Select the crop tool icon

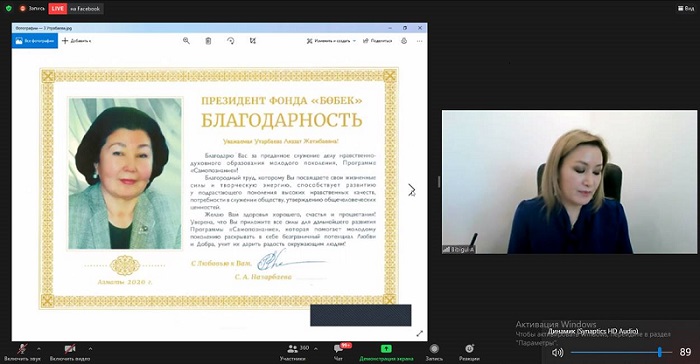253,41
